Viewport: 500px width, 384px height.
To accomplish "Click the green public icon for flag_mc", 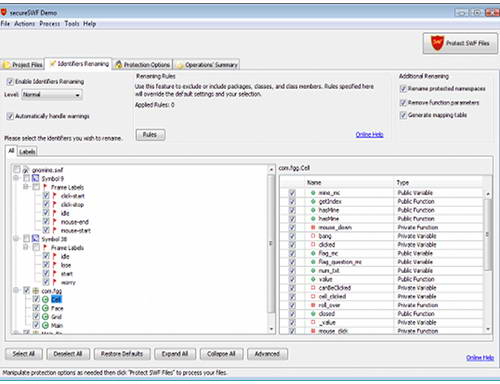I will 313,253.
